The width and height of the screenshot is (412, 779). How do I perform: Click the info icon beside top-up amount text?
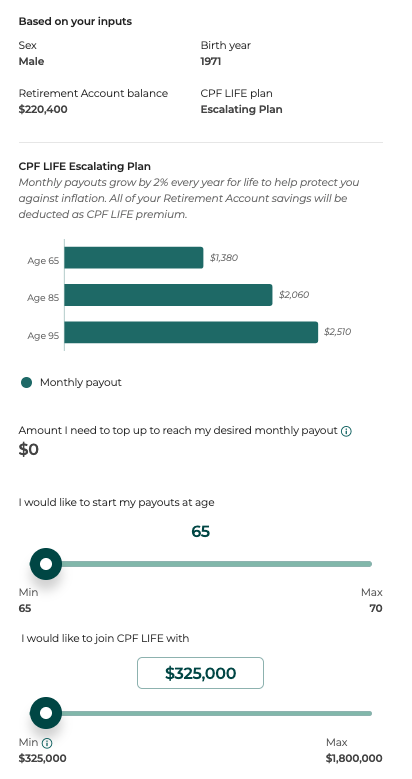click(346, 431)
